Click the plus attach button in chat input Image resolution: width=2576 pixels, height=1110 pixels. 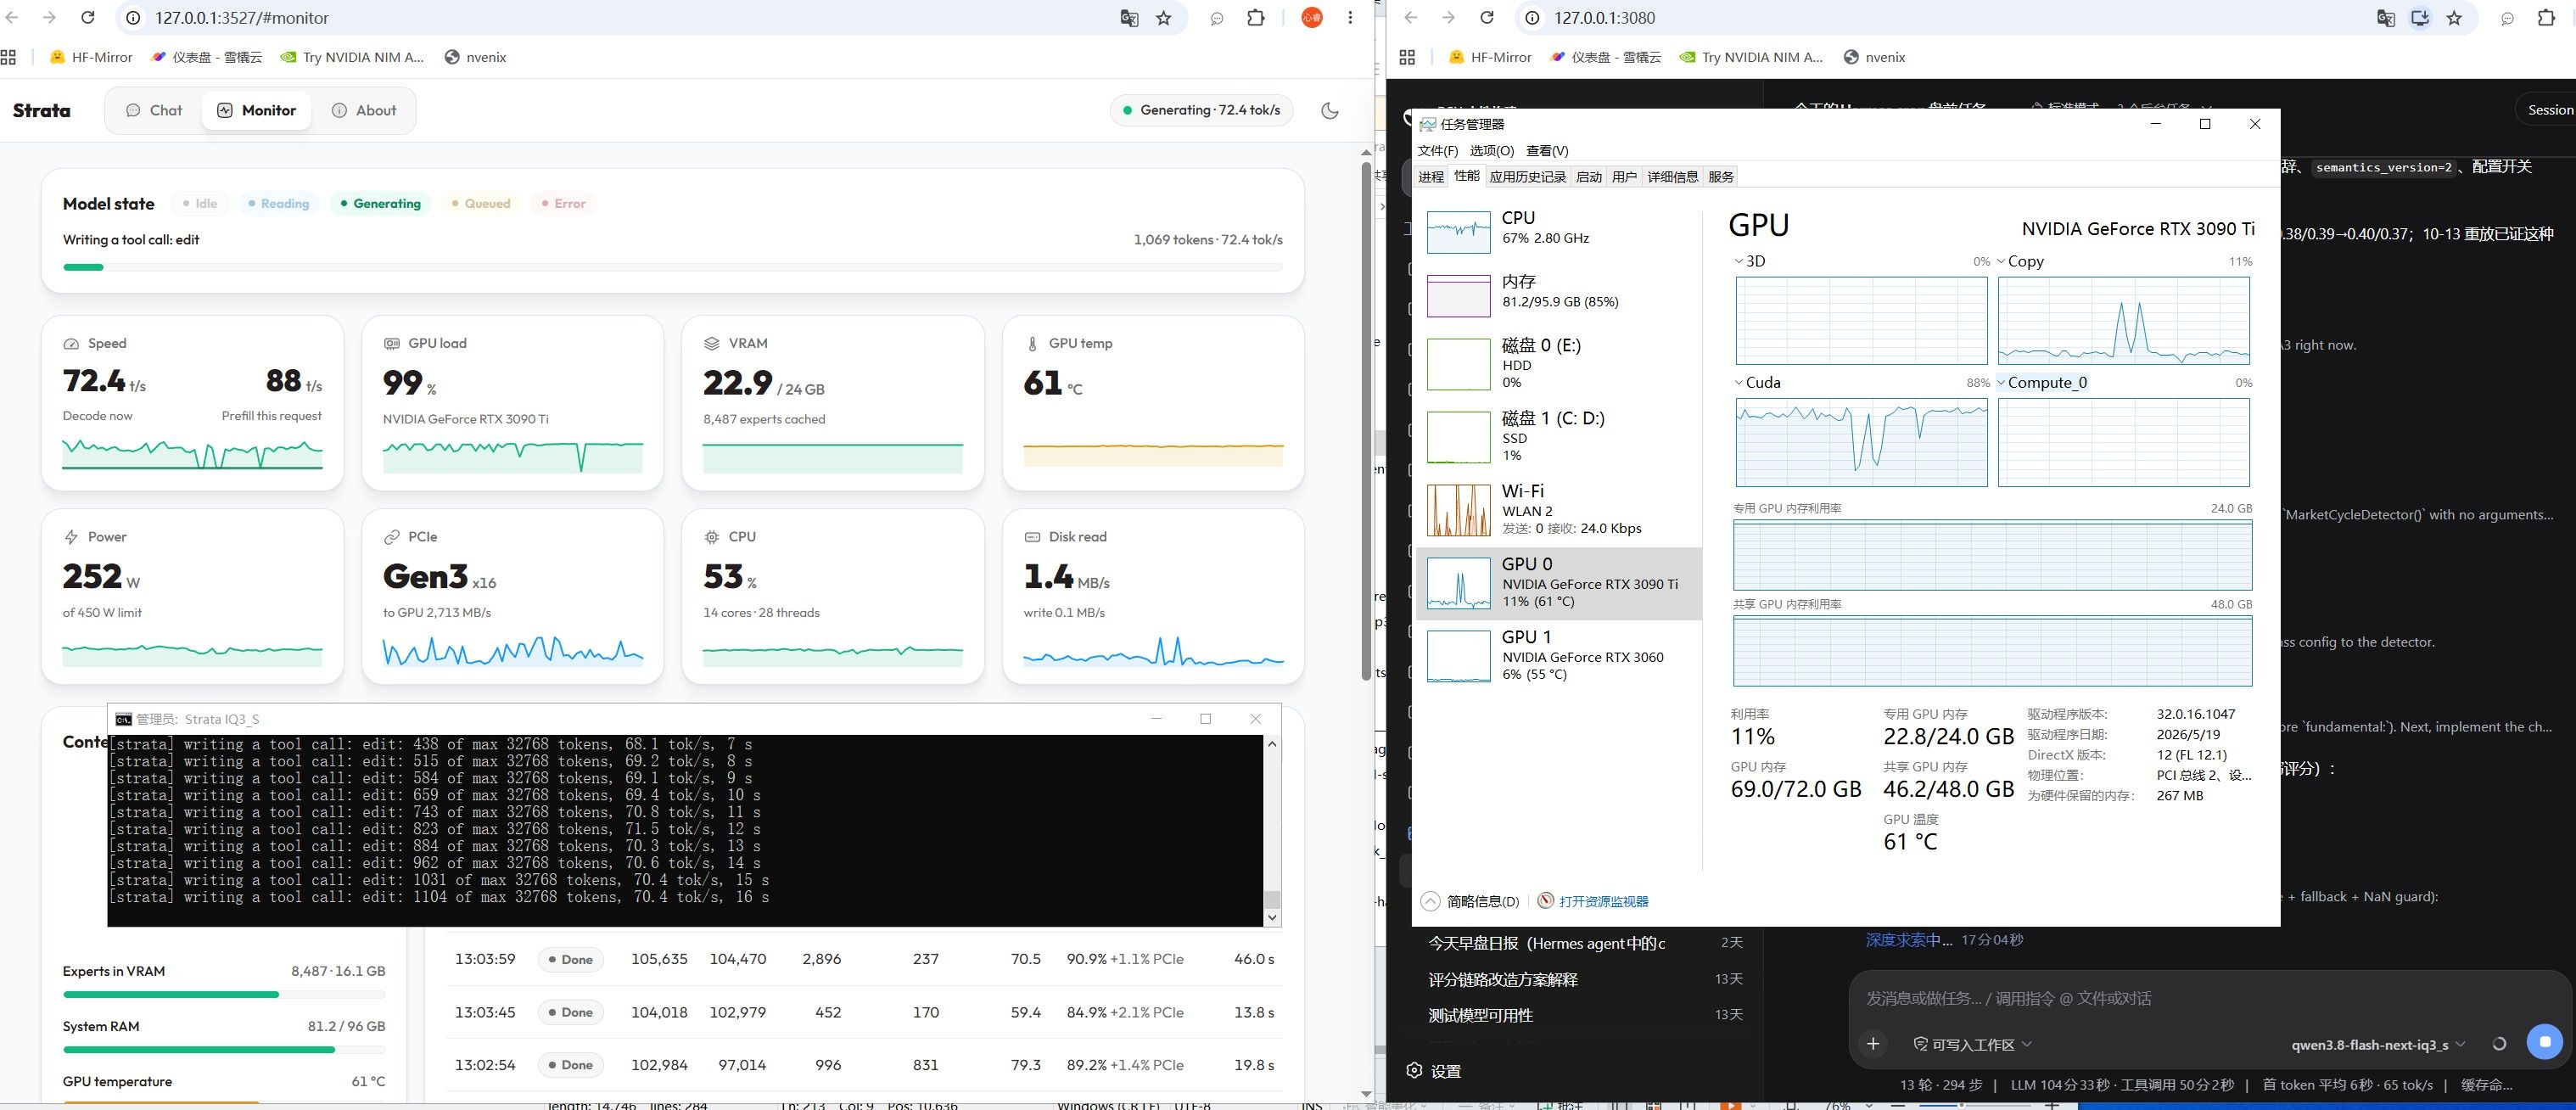coord(1873,1044)
